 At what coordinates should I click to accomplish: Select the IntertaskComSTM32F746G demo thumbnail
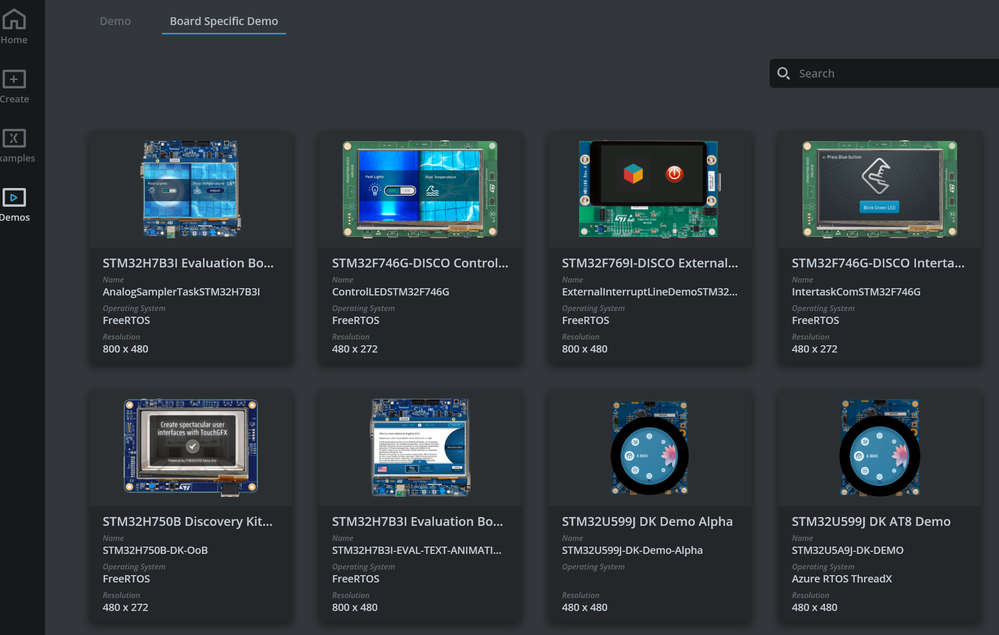(x=879, y=189)
